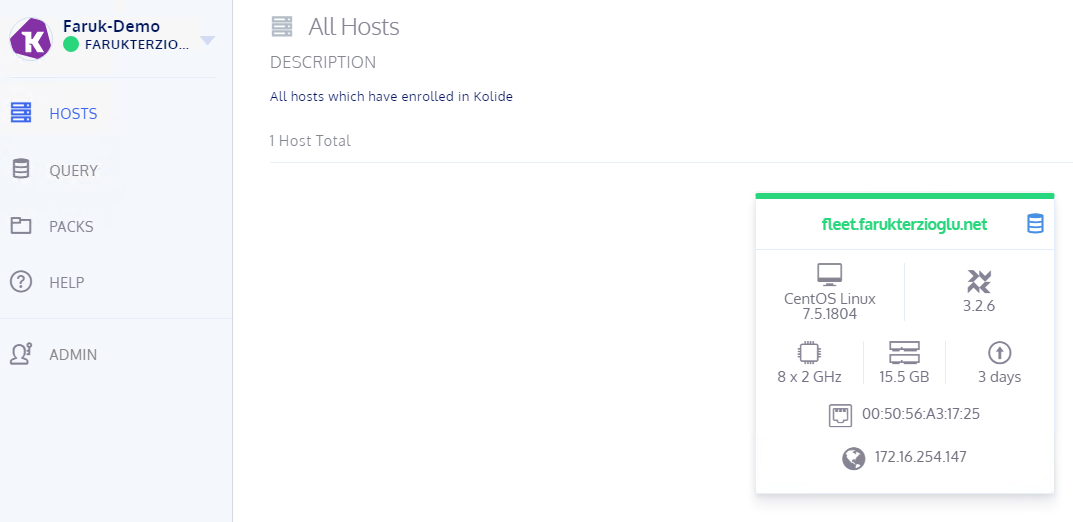Query this host using blue database icon

pyautogui.click(x=1035, y=224)
